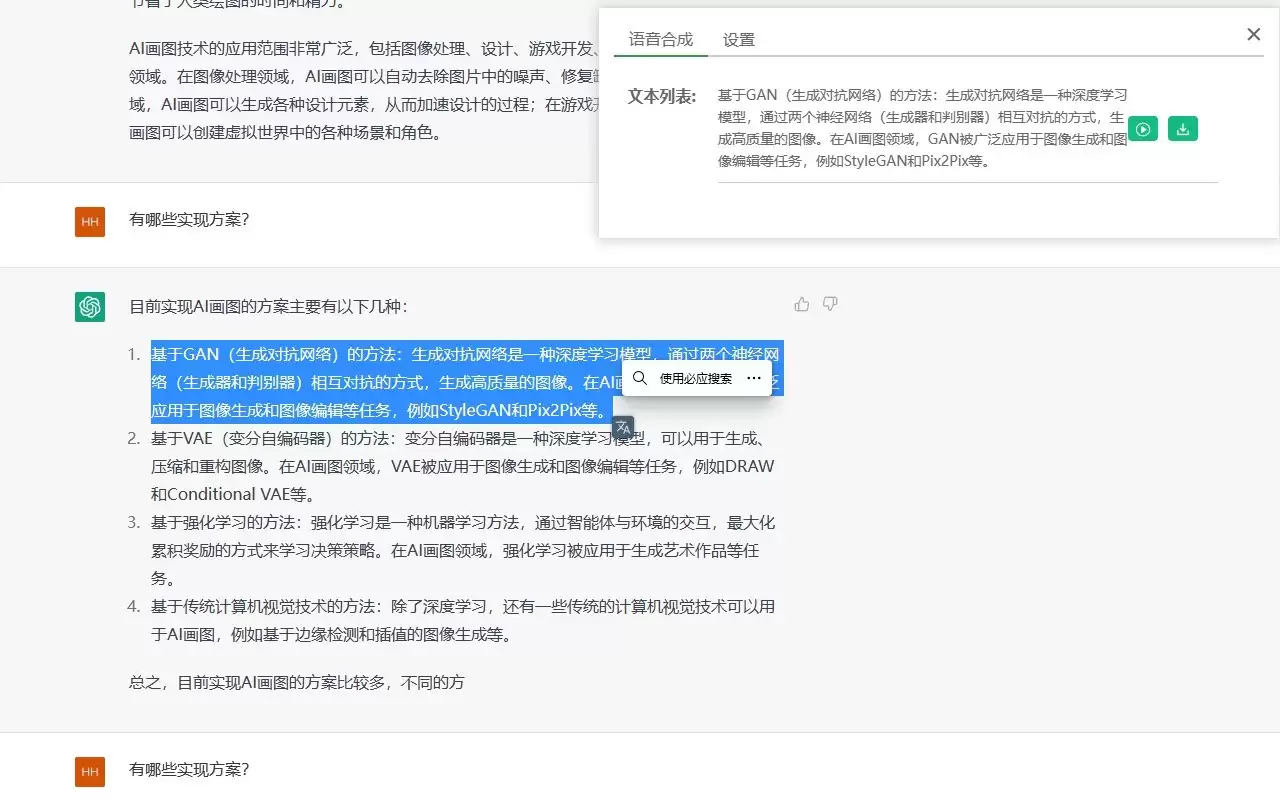Click the translate icon below selected text
The height and width of the screenshot is (800, 1280).
pyautogui.click(x=623, y=427)
